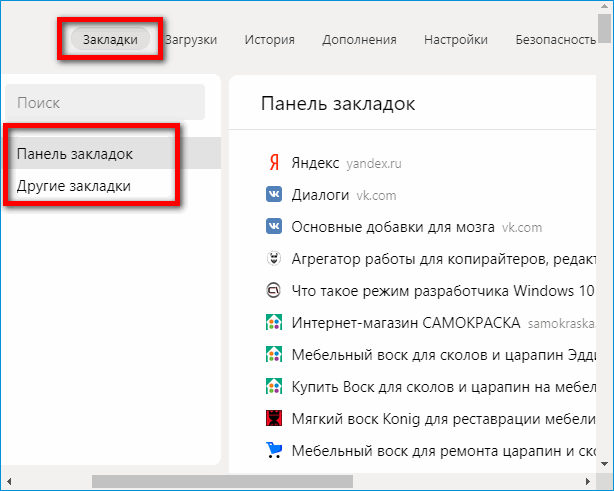Viewport: 614px width, 491px height.
Task: Open Мягкий воск Konig для реставрации bookmark
Action: 443,419
